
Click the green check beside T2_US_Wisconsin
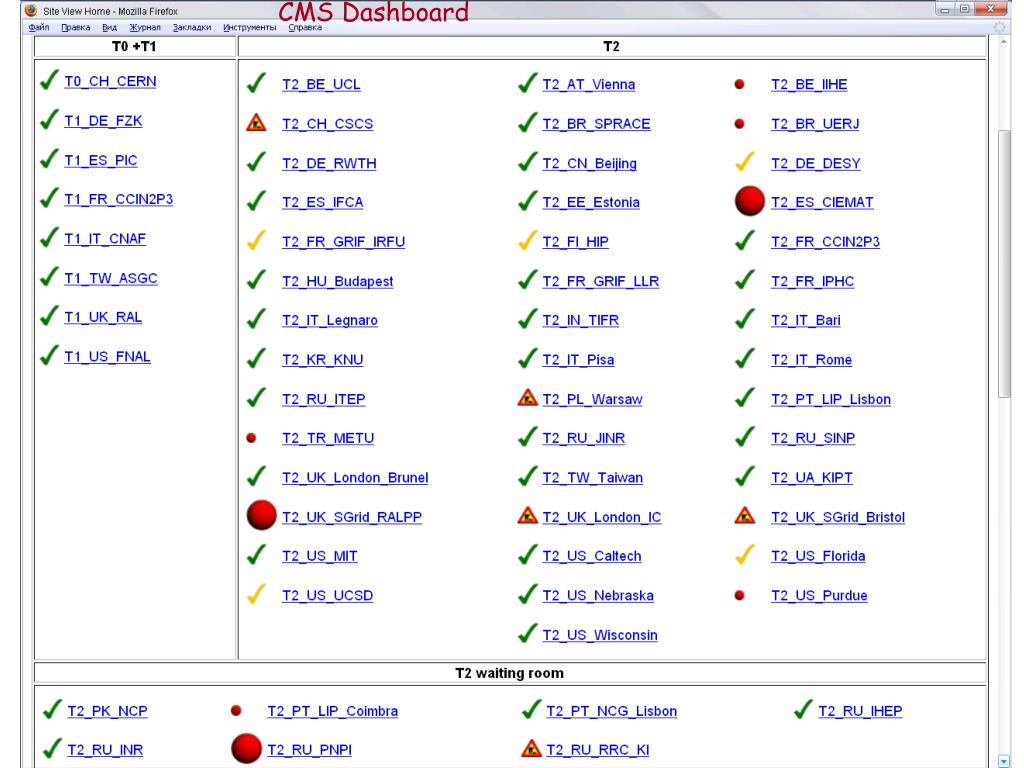click(x=528, y=633)
